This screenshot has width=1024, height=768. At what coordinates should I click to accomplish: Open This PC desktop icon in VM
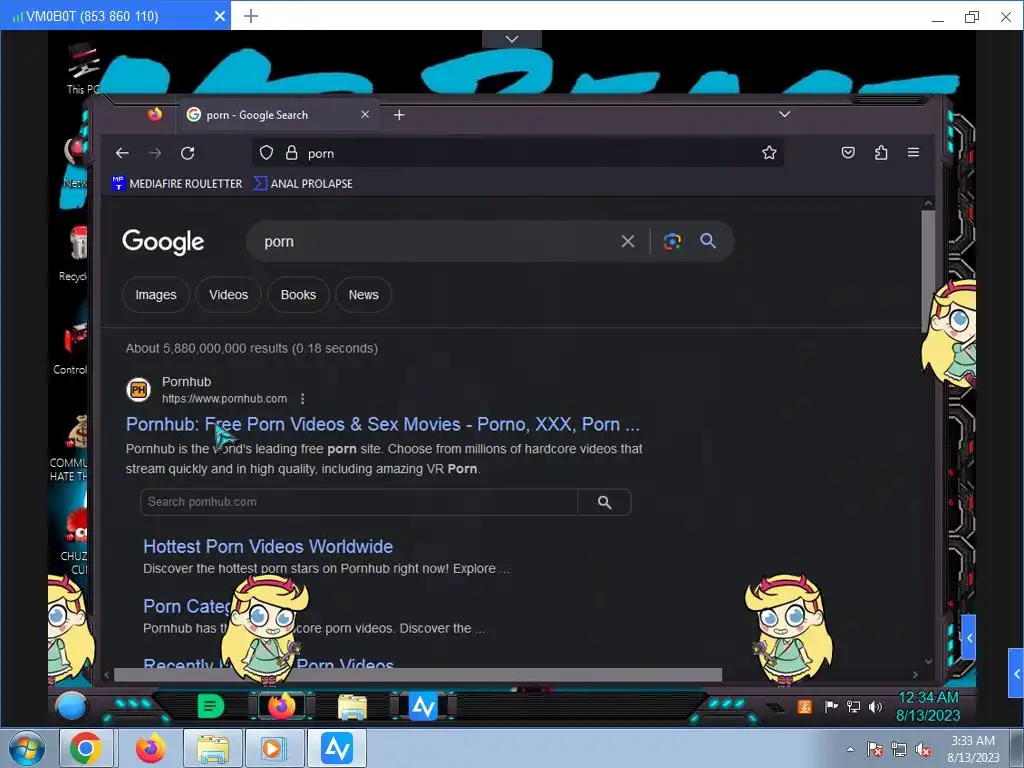pyautogui.click(x=83, y=69)
